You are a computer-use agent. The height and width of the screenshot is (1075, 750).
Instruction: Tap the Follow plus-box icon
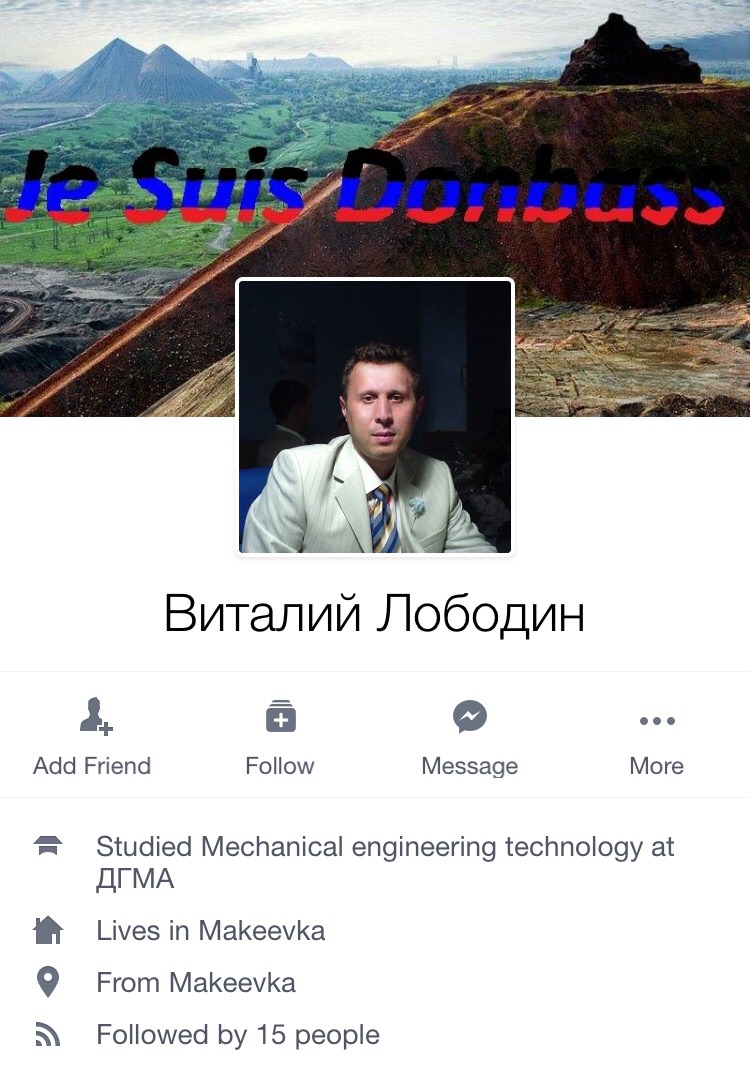281,716
